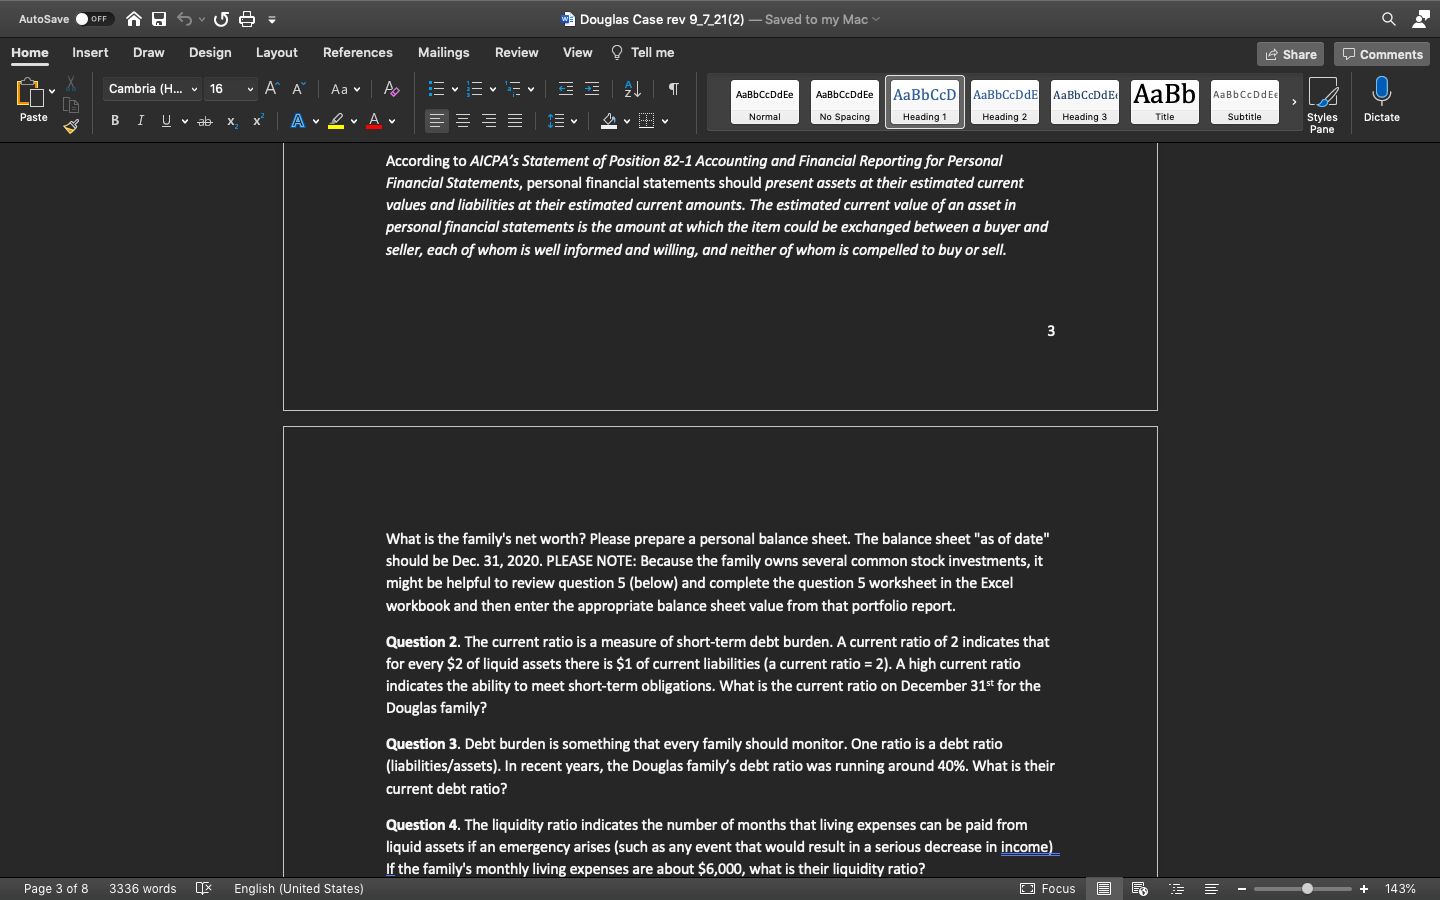Center the text
This screenshot has width=1440, height=900.
[463, 121]
